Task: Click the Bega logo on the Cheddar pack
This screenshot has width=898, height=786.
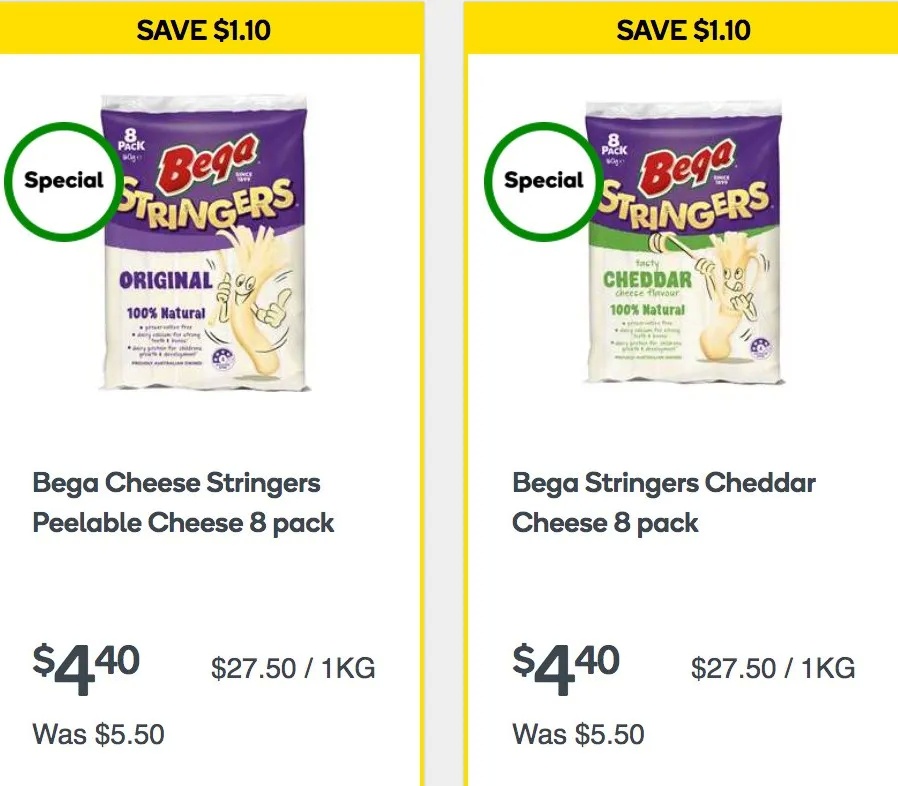Action: [x=687, y=163]
